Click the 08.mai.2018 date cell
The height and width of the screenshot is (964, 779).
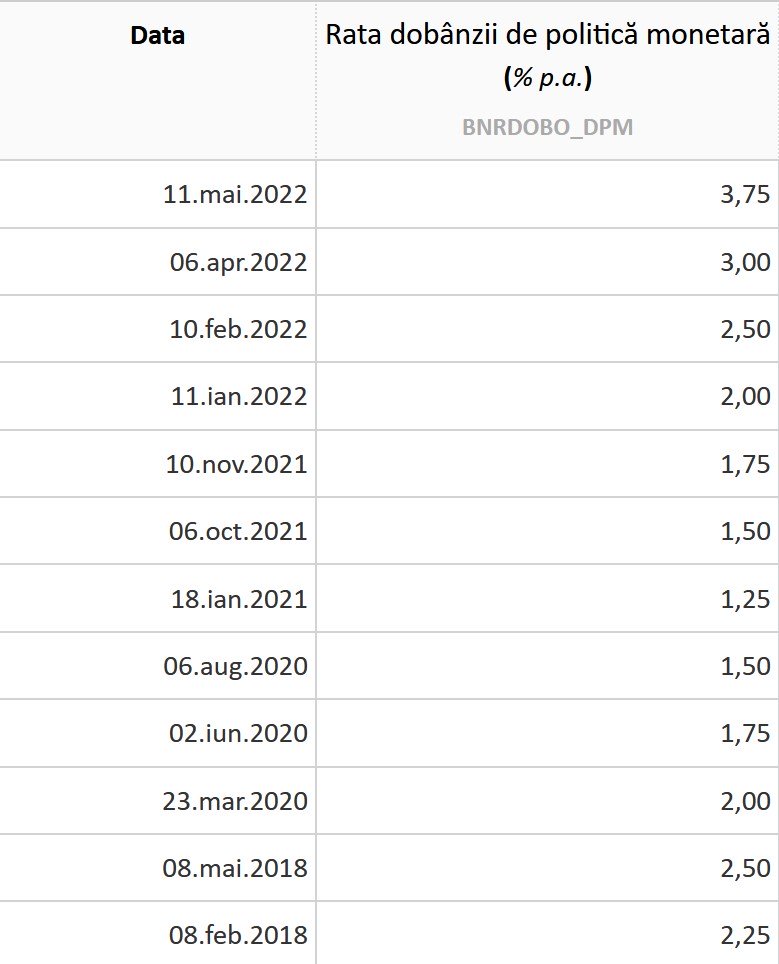(x=235, y=868)
